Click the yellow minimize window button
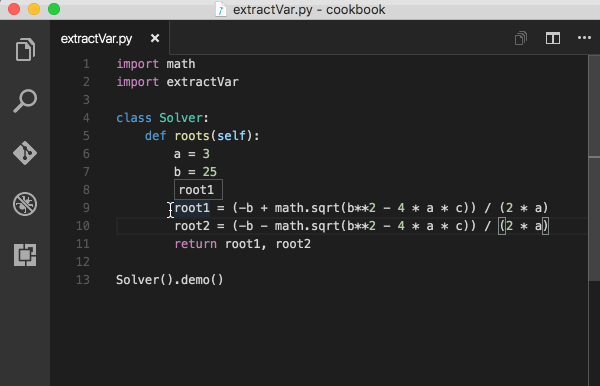Screen dimensions: 600x386 (x=34, y=9)
